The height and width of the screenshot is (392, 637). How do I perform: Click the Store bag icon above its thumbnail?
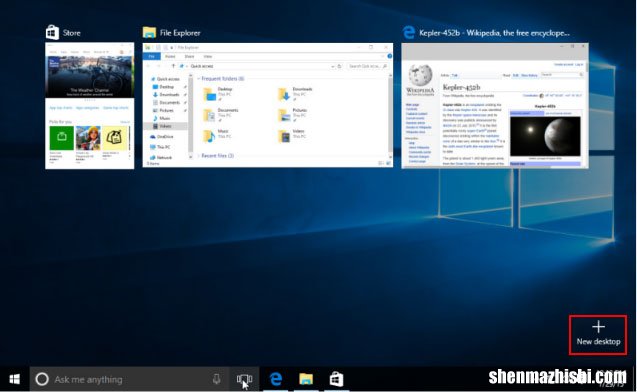point(52,32)
